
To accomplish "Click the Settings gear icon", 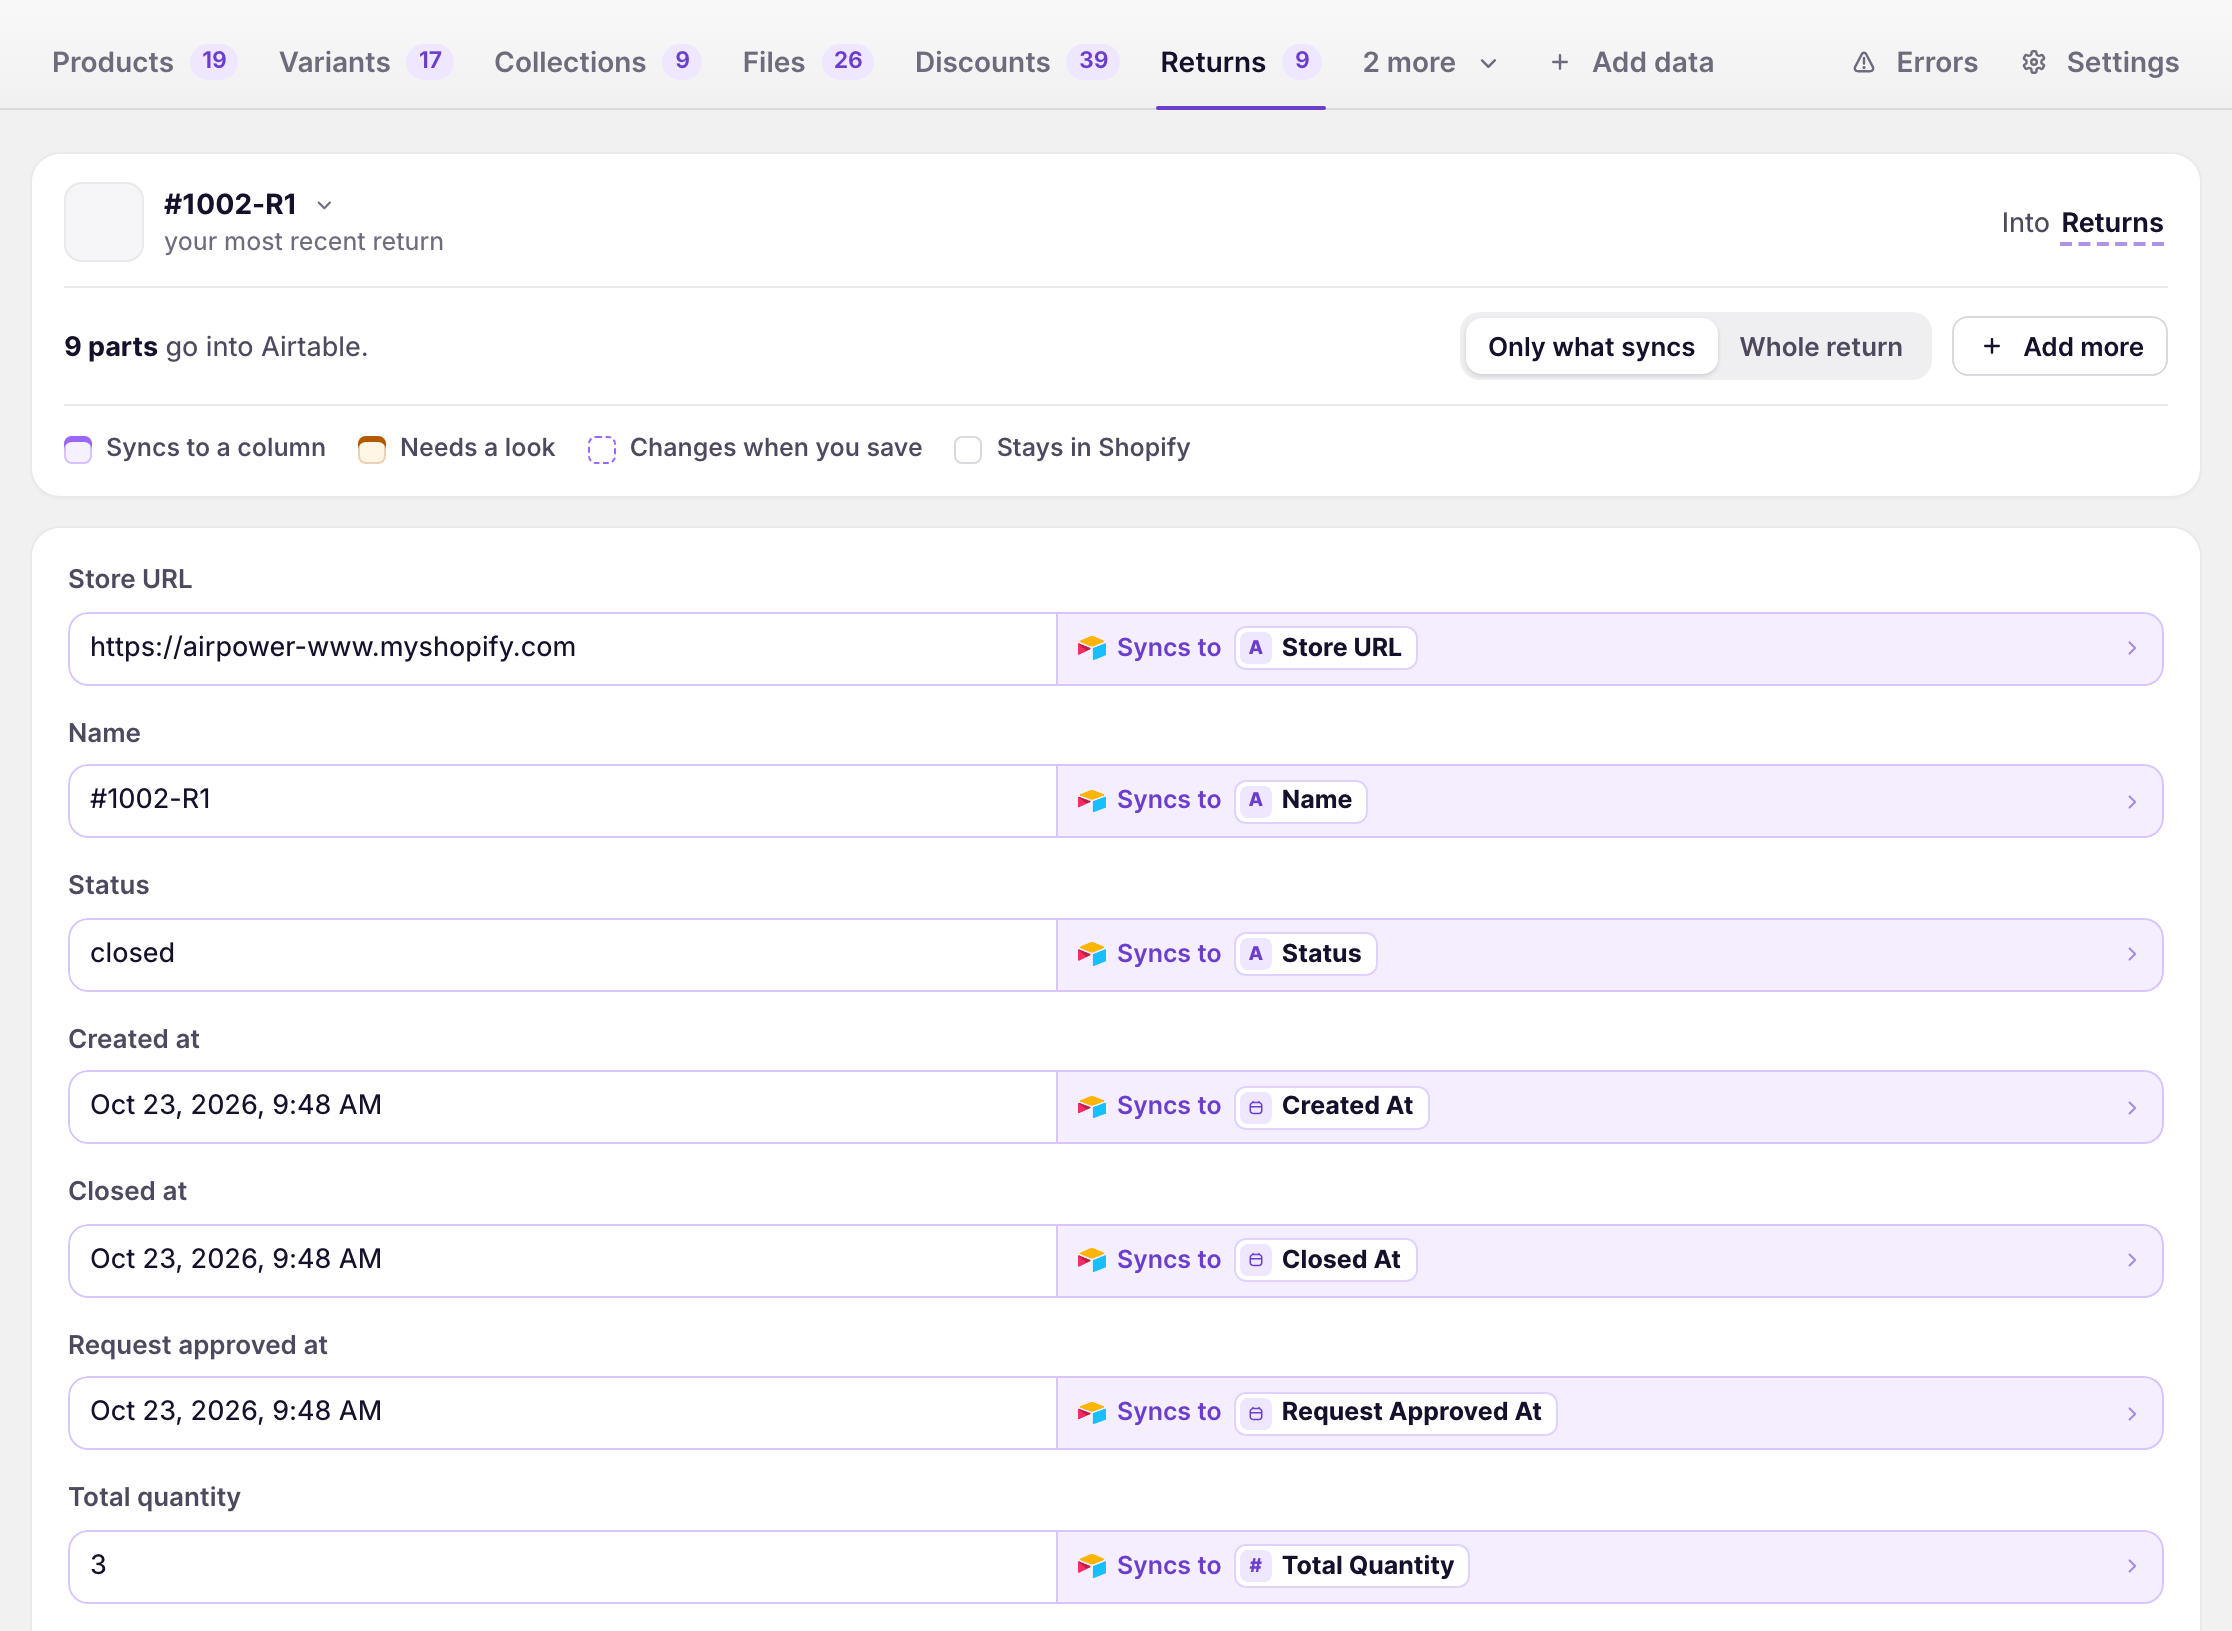I will click(2033, 63).
